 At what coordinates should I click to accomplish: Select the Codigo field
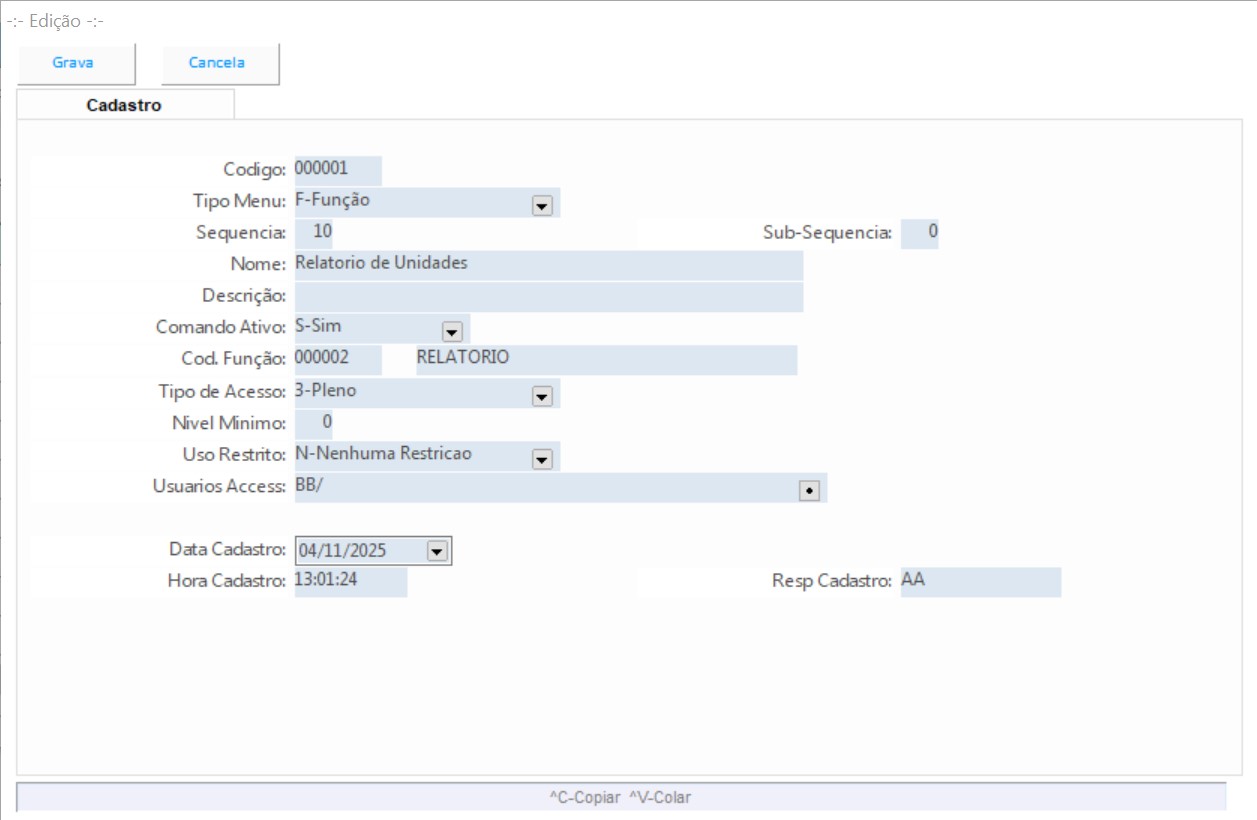[x=337, y=170]
